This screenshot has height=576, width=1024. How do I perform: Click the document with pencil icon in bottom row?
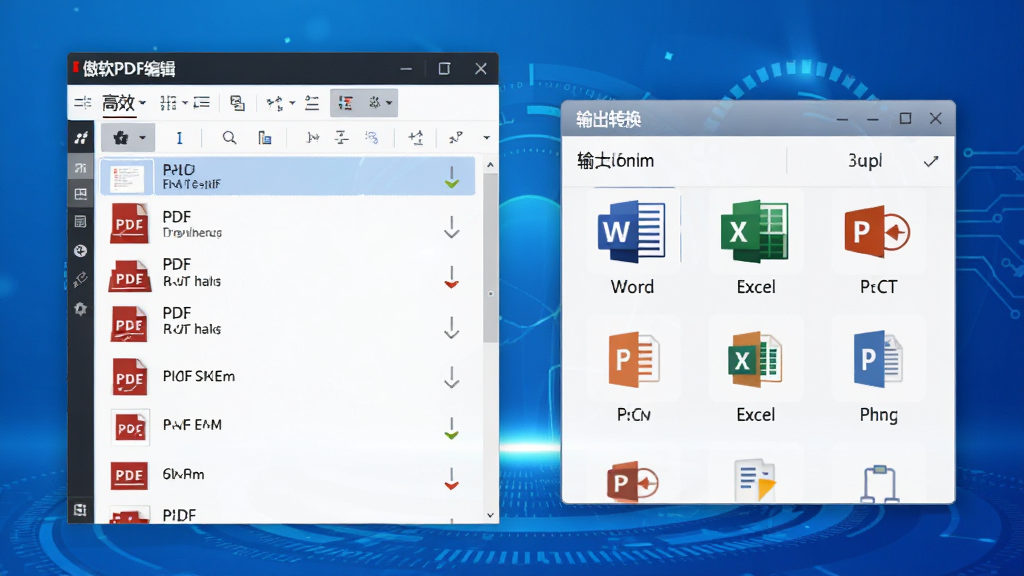pos(755,480)
